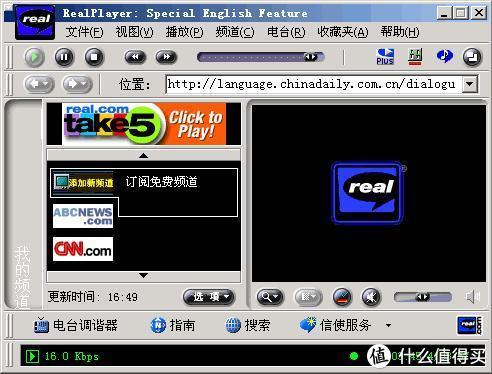Open the CNN.com channel
The height and width of the screenshot is (374, 492).
(83, 249)
